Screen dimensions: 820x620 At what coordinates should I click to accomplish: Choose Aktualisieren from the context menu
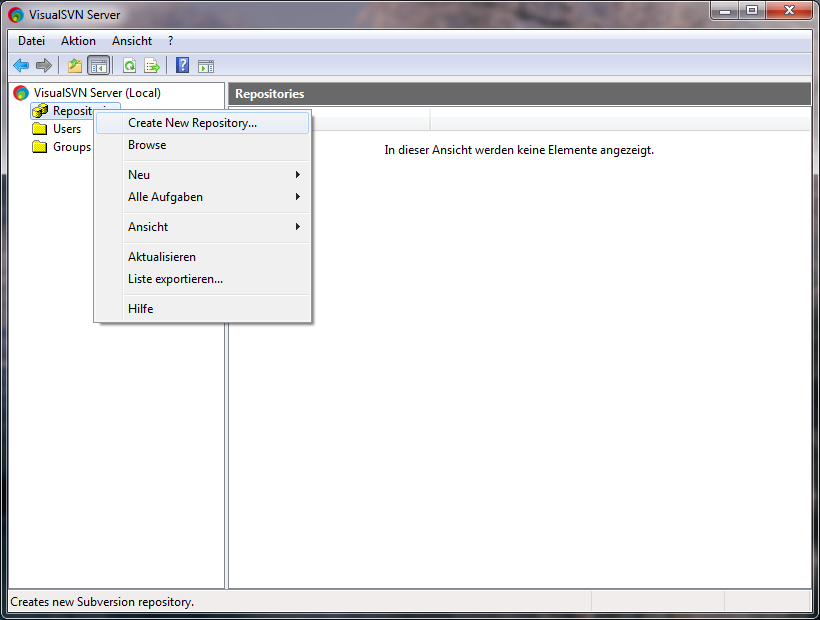[x=202, y=257]
